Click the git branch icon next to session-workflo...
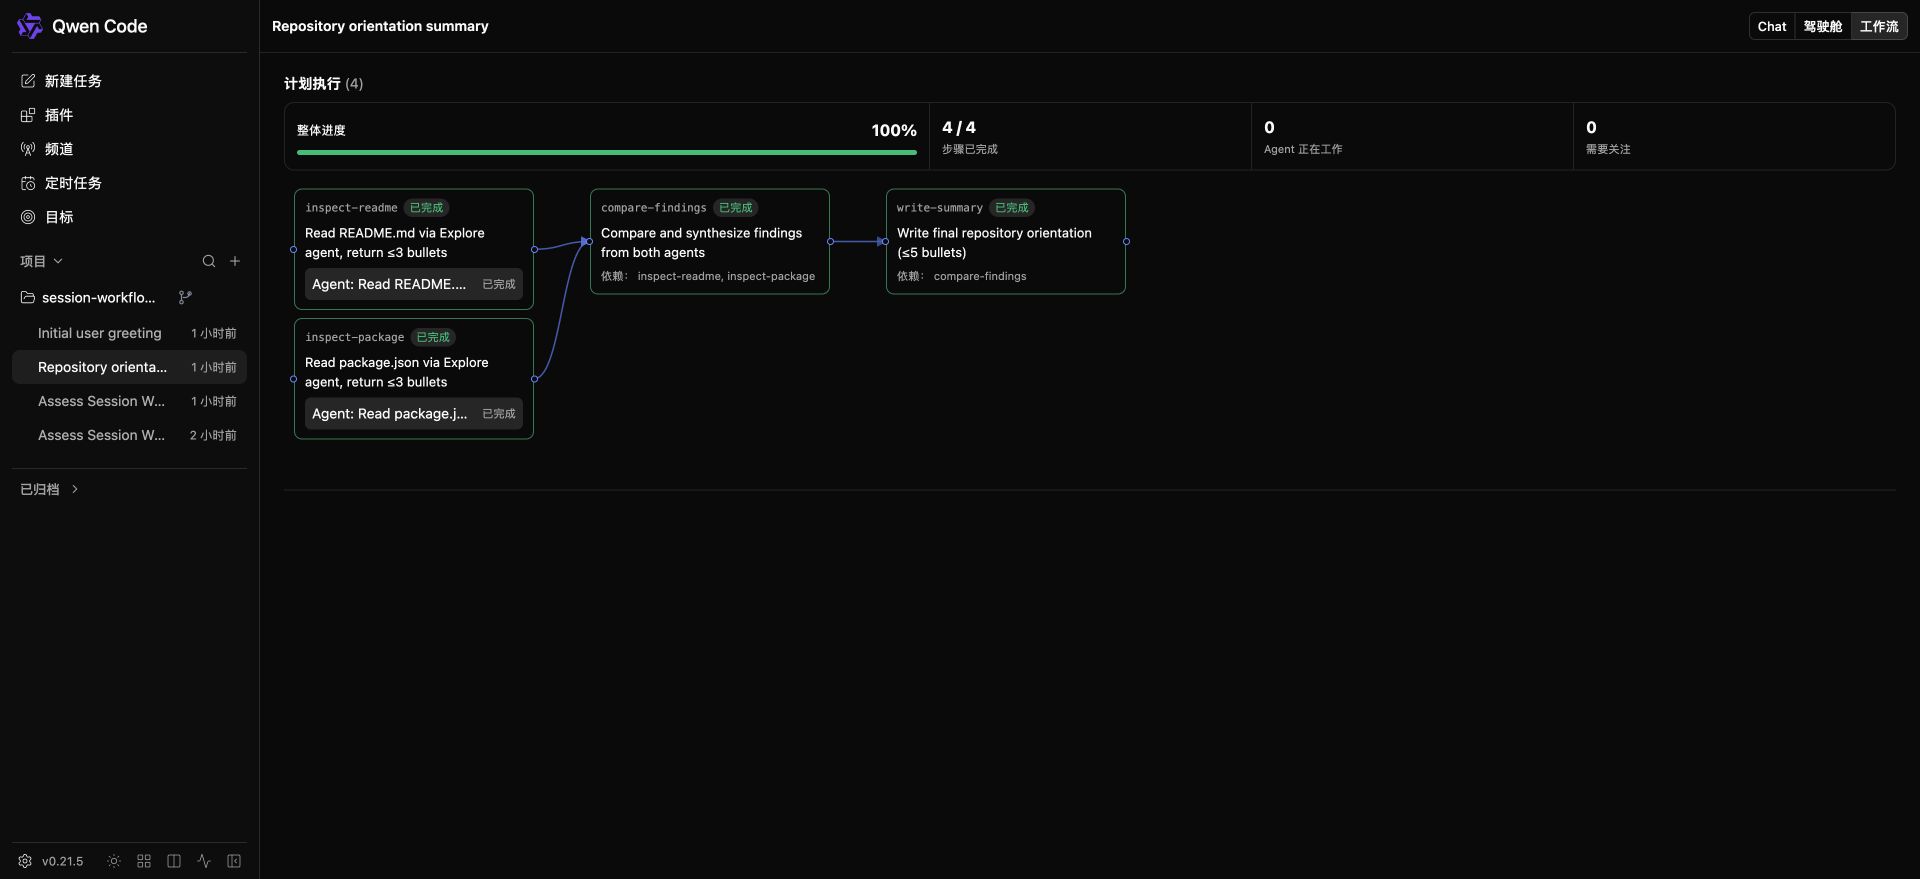The image size is (1920, 879). 185,298
